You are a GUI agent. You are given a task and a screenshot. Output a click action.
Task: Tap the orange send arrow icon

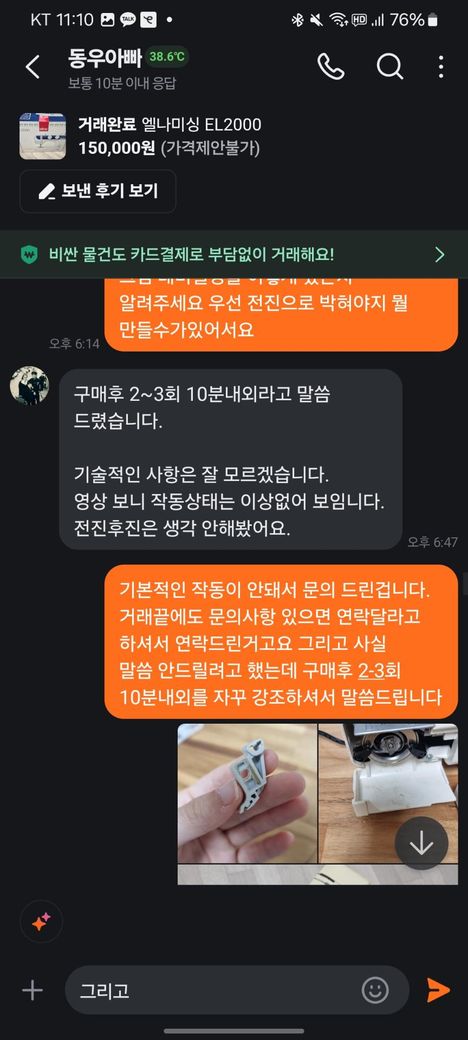point(438,990)
